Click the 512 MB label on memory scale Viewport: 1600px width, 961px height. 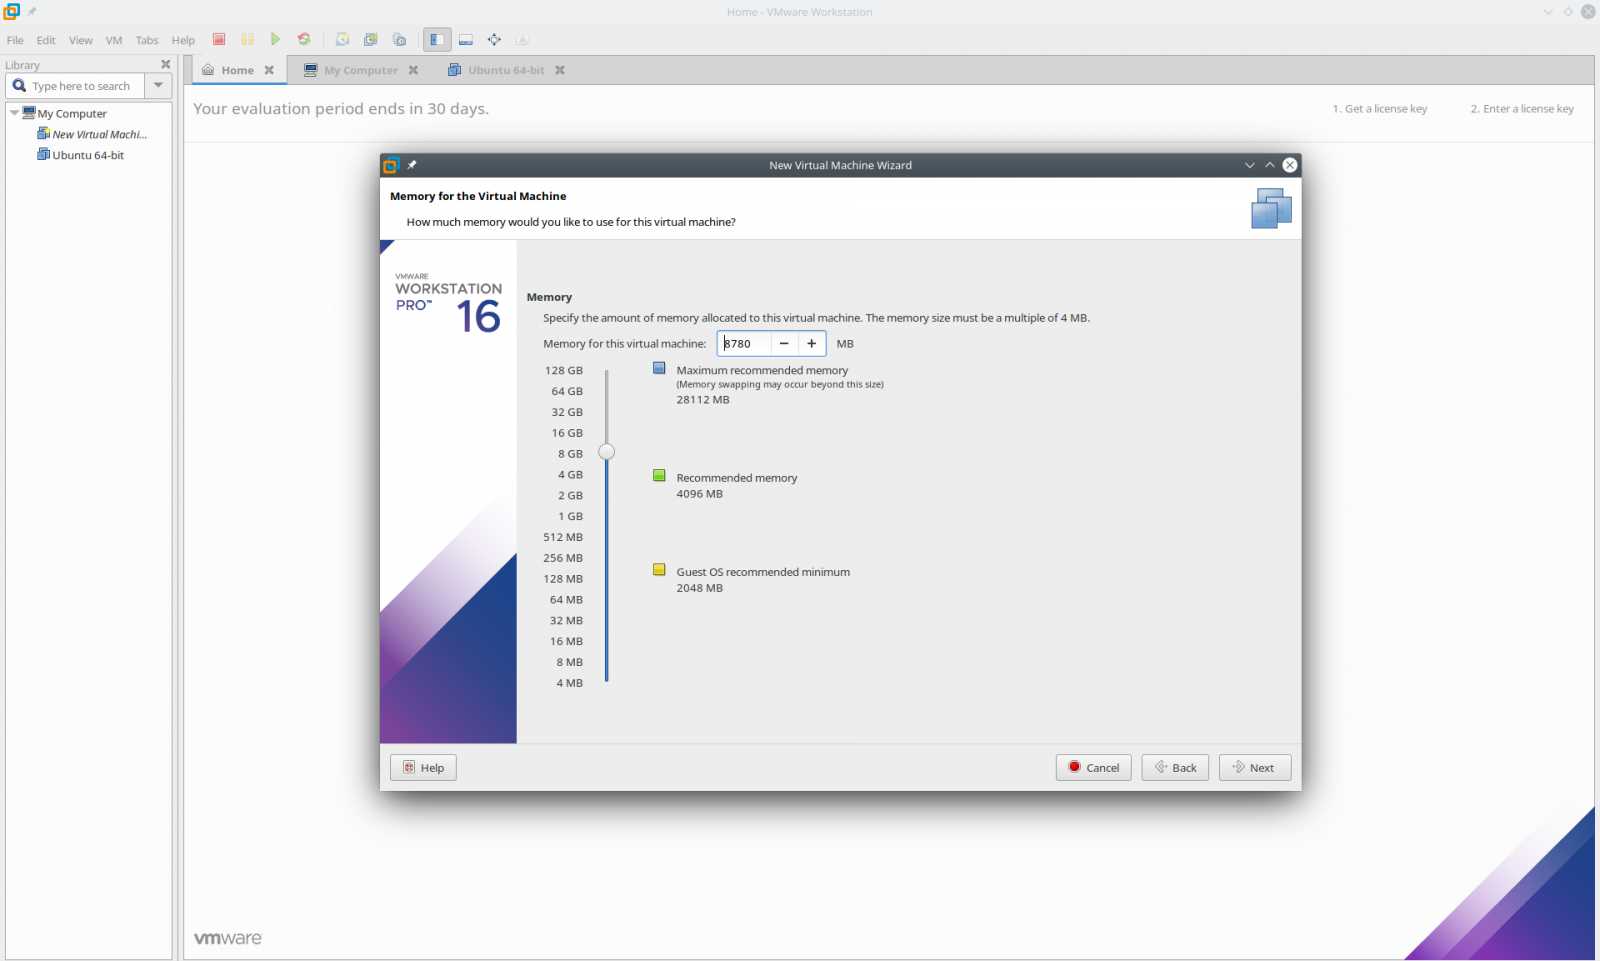563,537
